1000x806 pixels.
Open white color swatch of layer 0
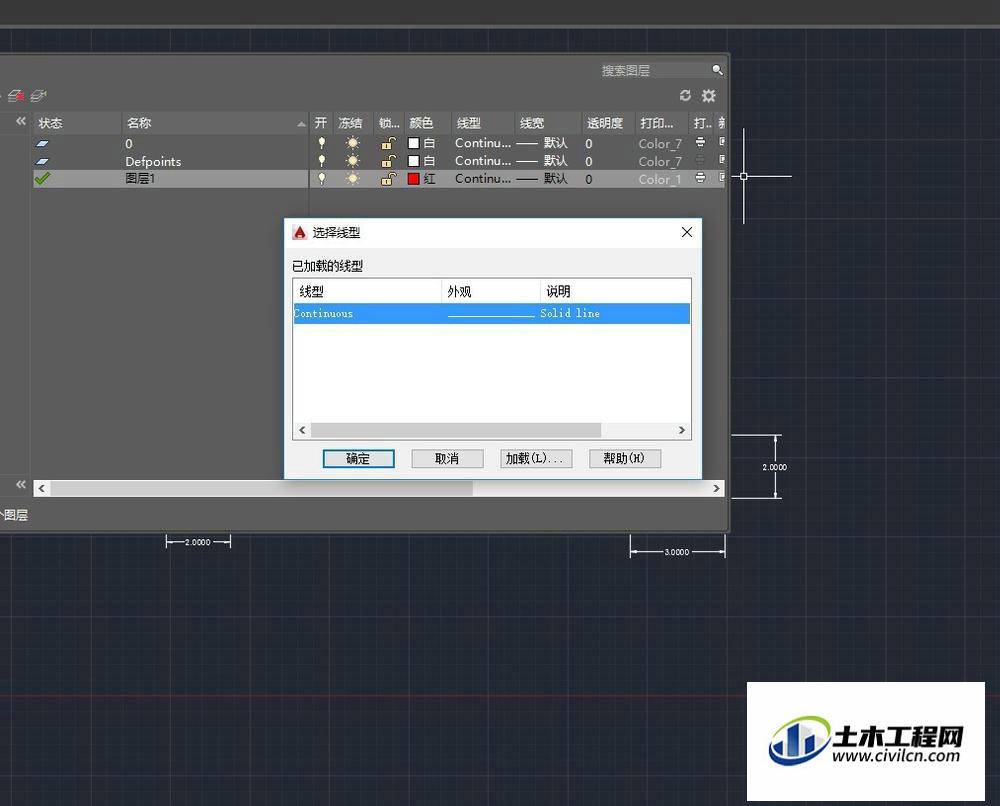(413, 143)
